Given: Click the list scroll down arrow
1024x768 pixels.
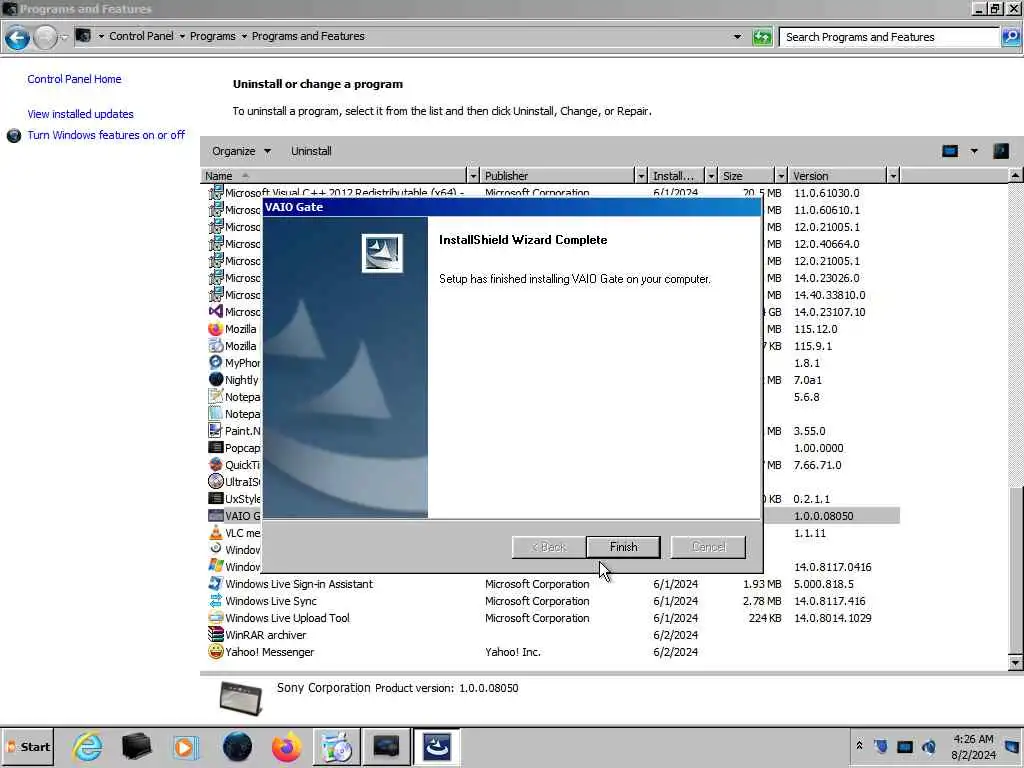Looking at the screenshot, I should pyautogui.click(x=1015, y=663).
